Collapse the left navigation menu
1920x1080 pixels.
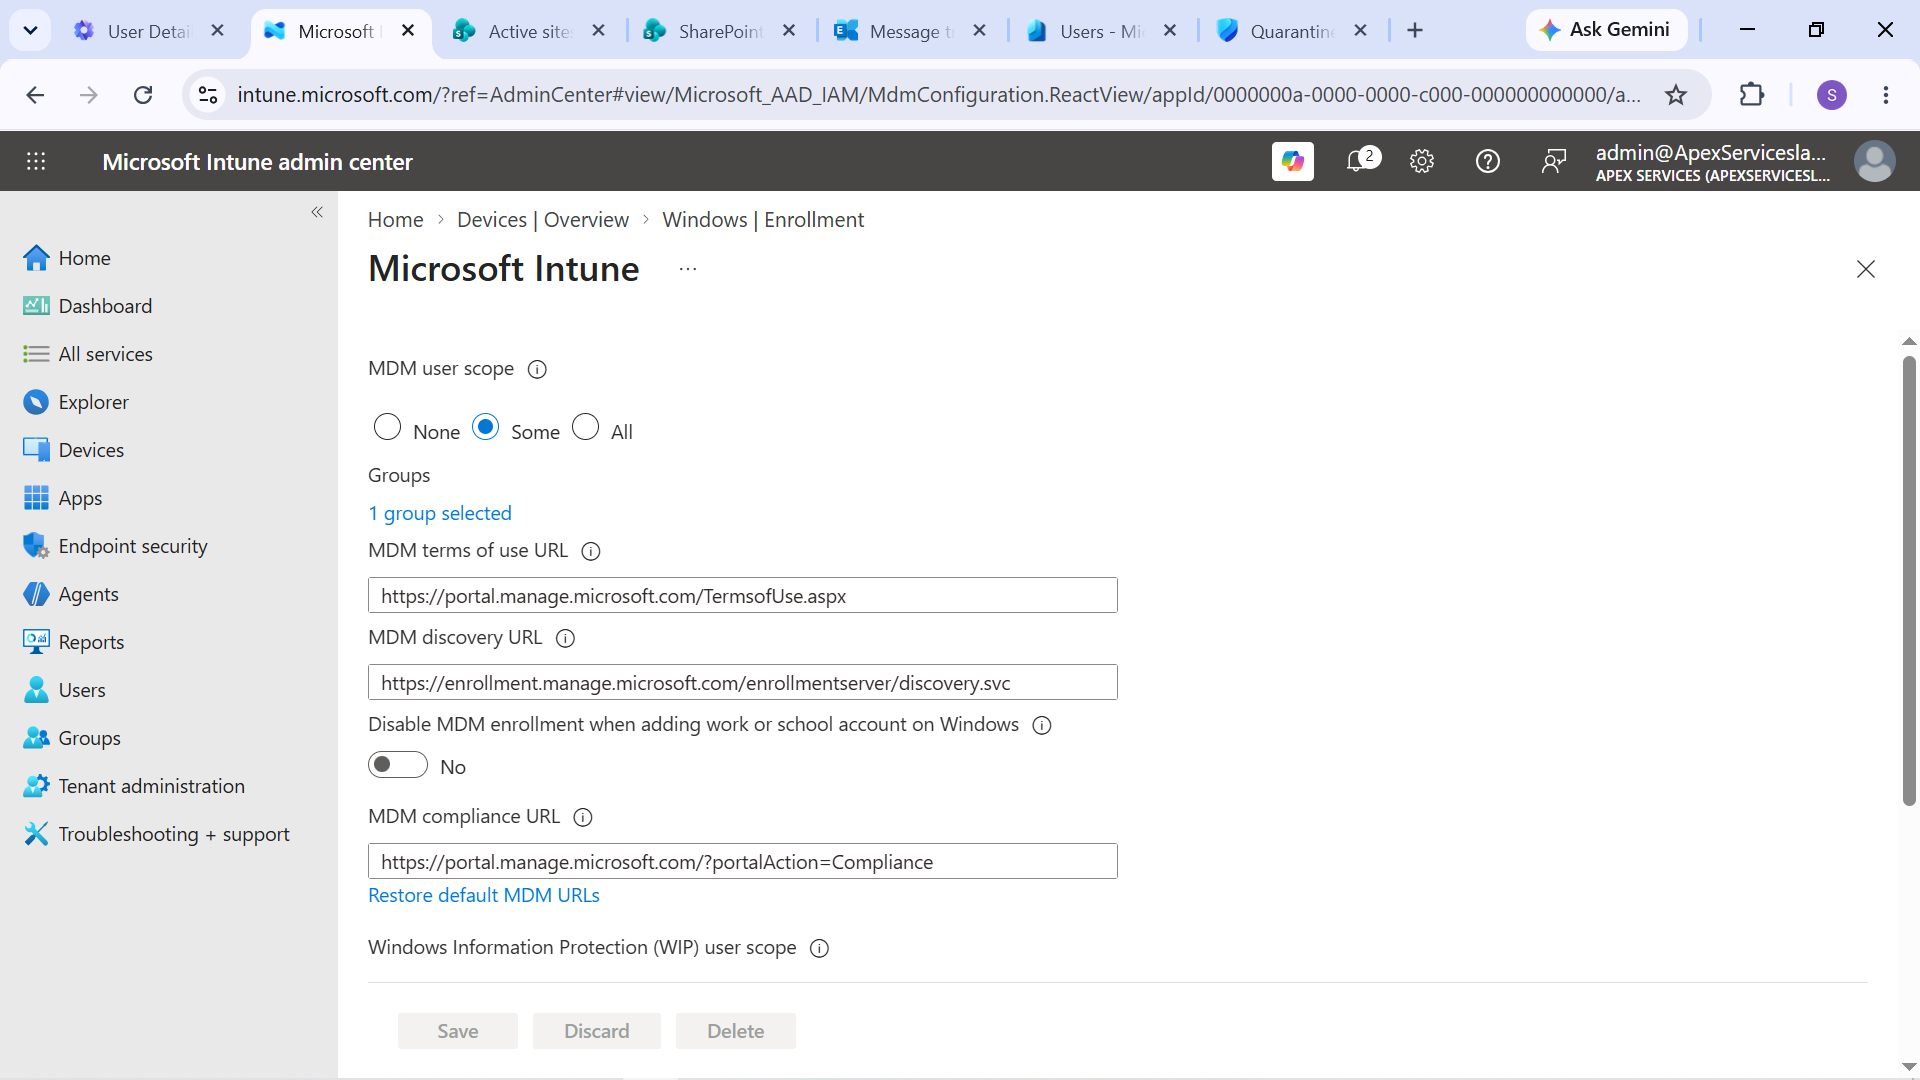tap(317, 212)
